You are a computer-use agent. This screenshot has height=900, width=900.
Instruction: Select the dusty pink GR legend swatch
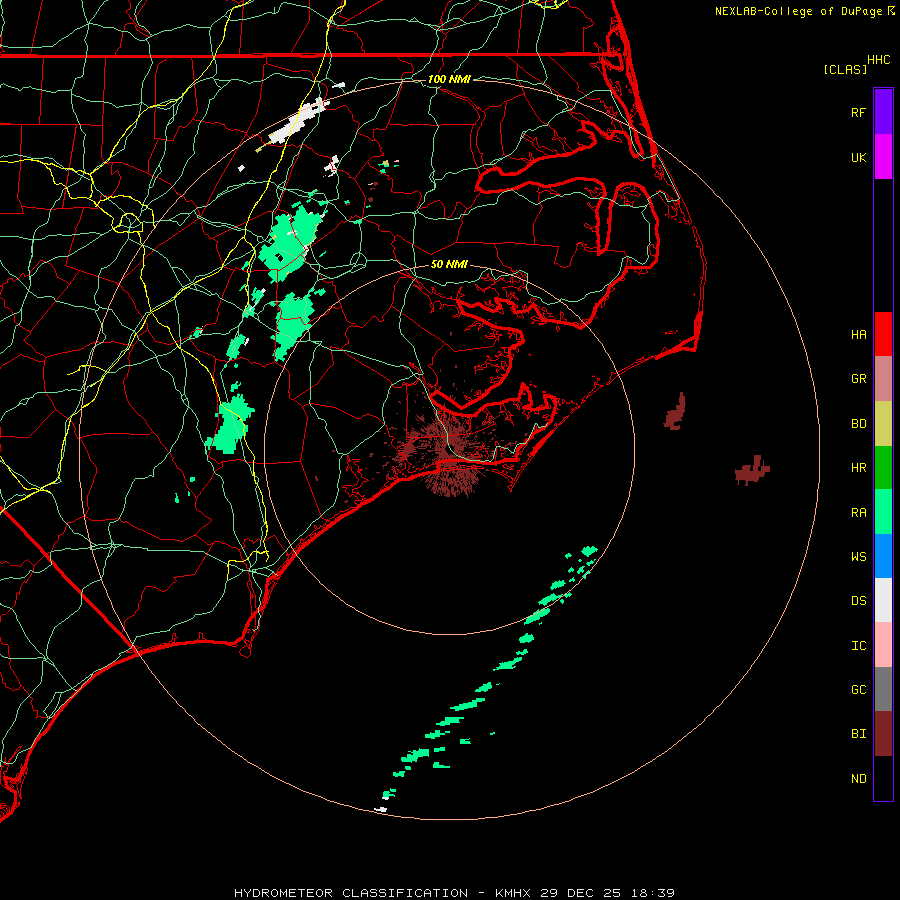pyautogui.click(x=883, y=379)
